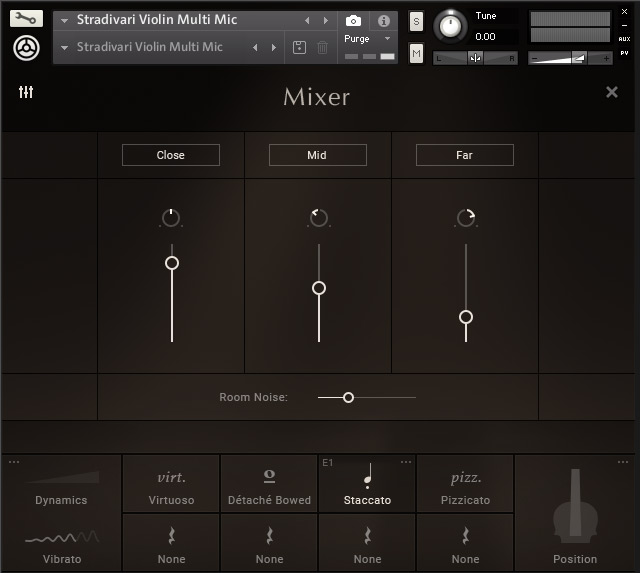Viewport: 640px width, 573px height.
Task: Select the Détaché Bowed articulation
Action: (269, 484)
